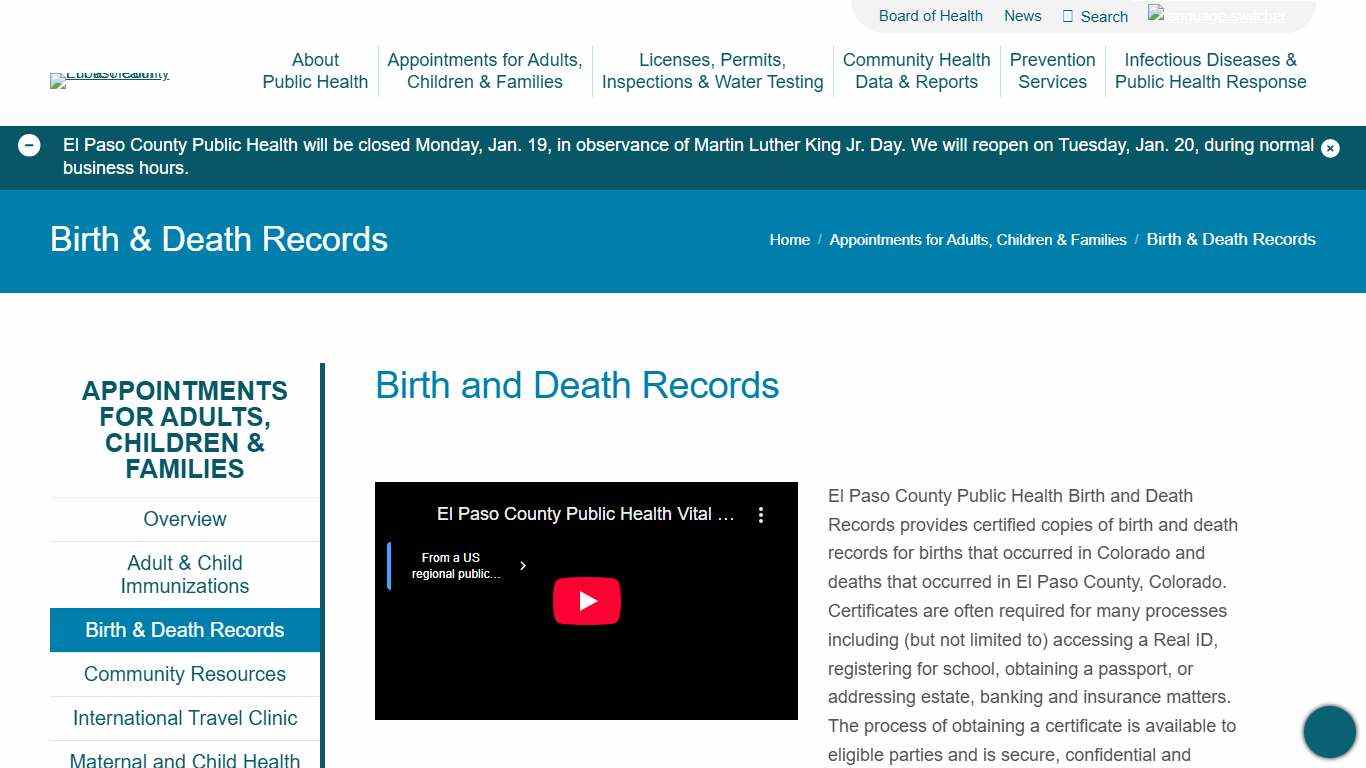Play the Vital Records YouTube video
1366x768 pixels.
[x=587, y=600]
